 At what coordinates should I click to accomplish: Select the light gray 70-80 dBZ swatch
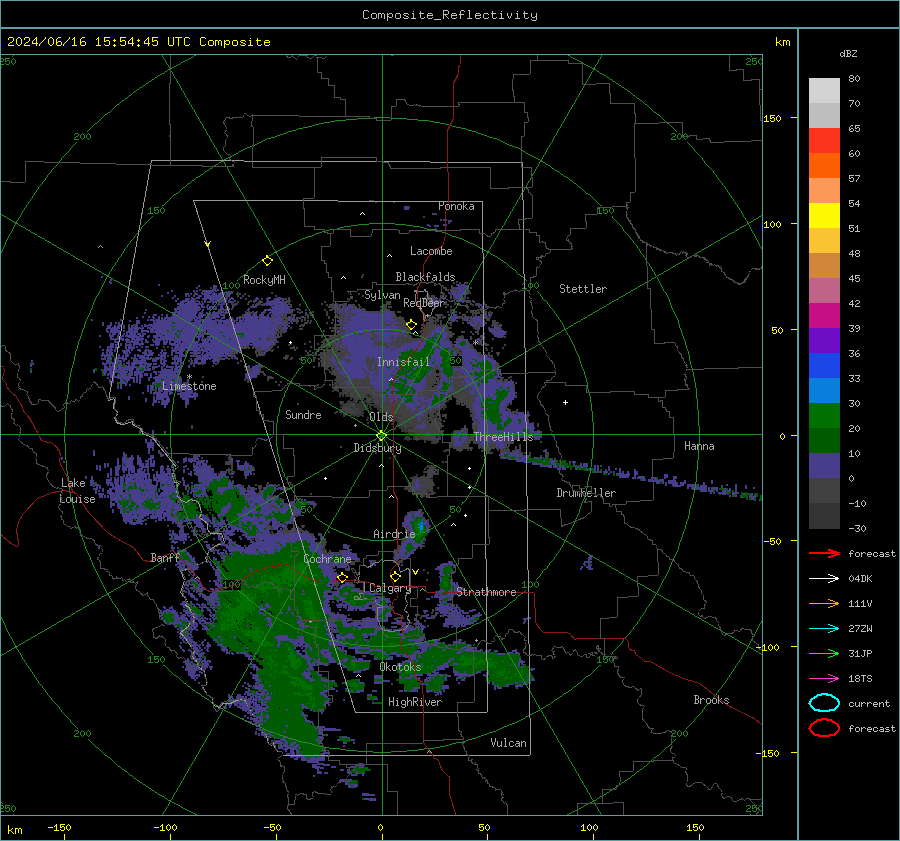(x=824, y=91)
